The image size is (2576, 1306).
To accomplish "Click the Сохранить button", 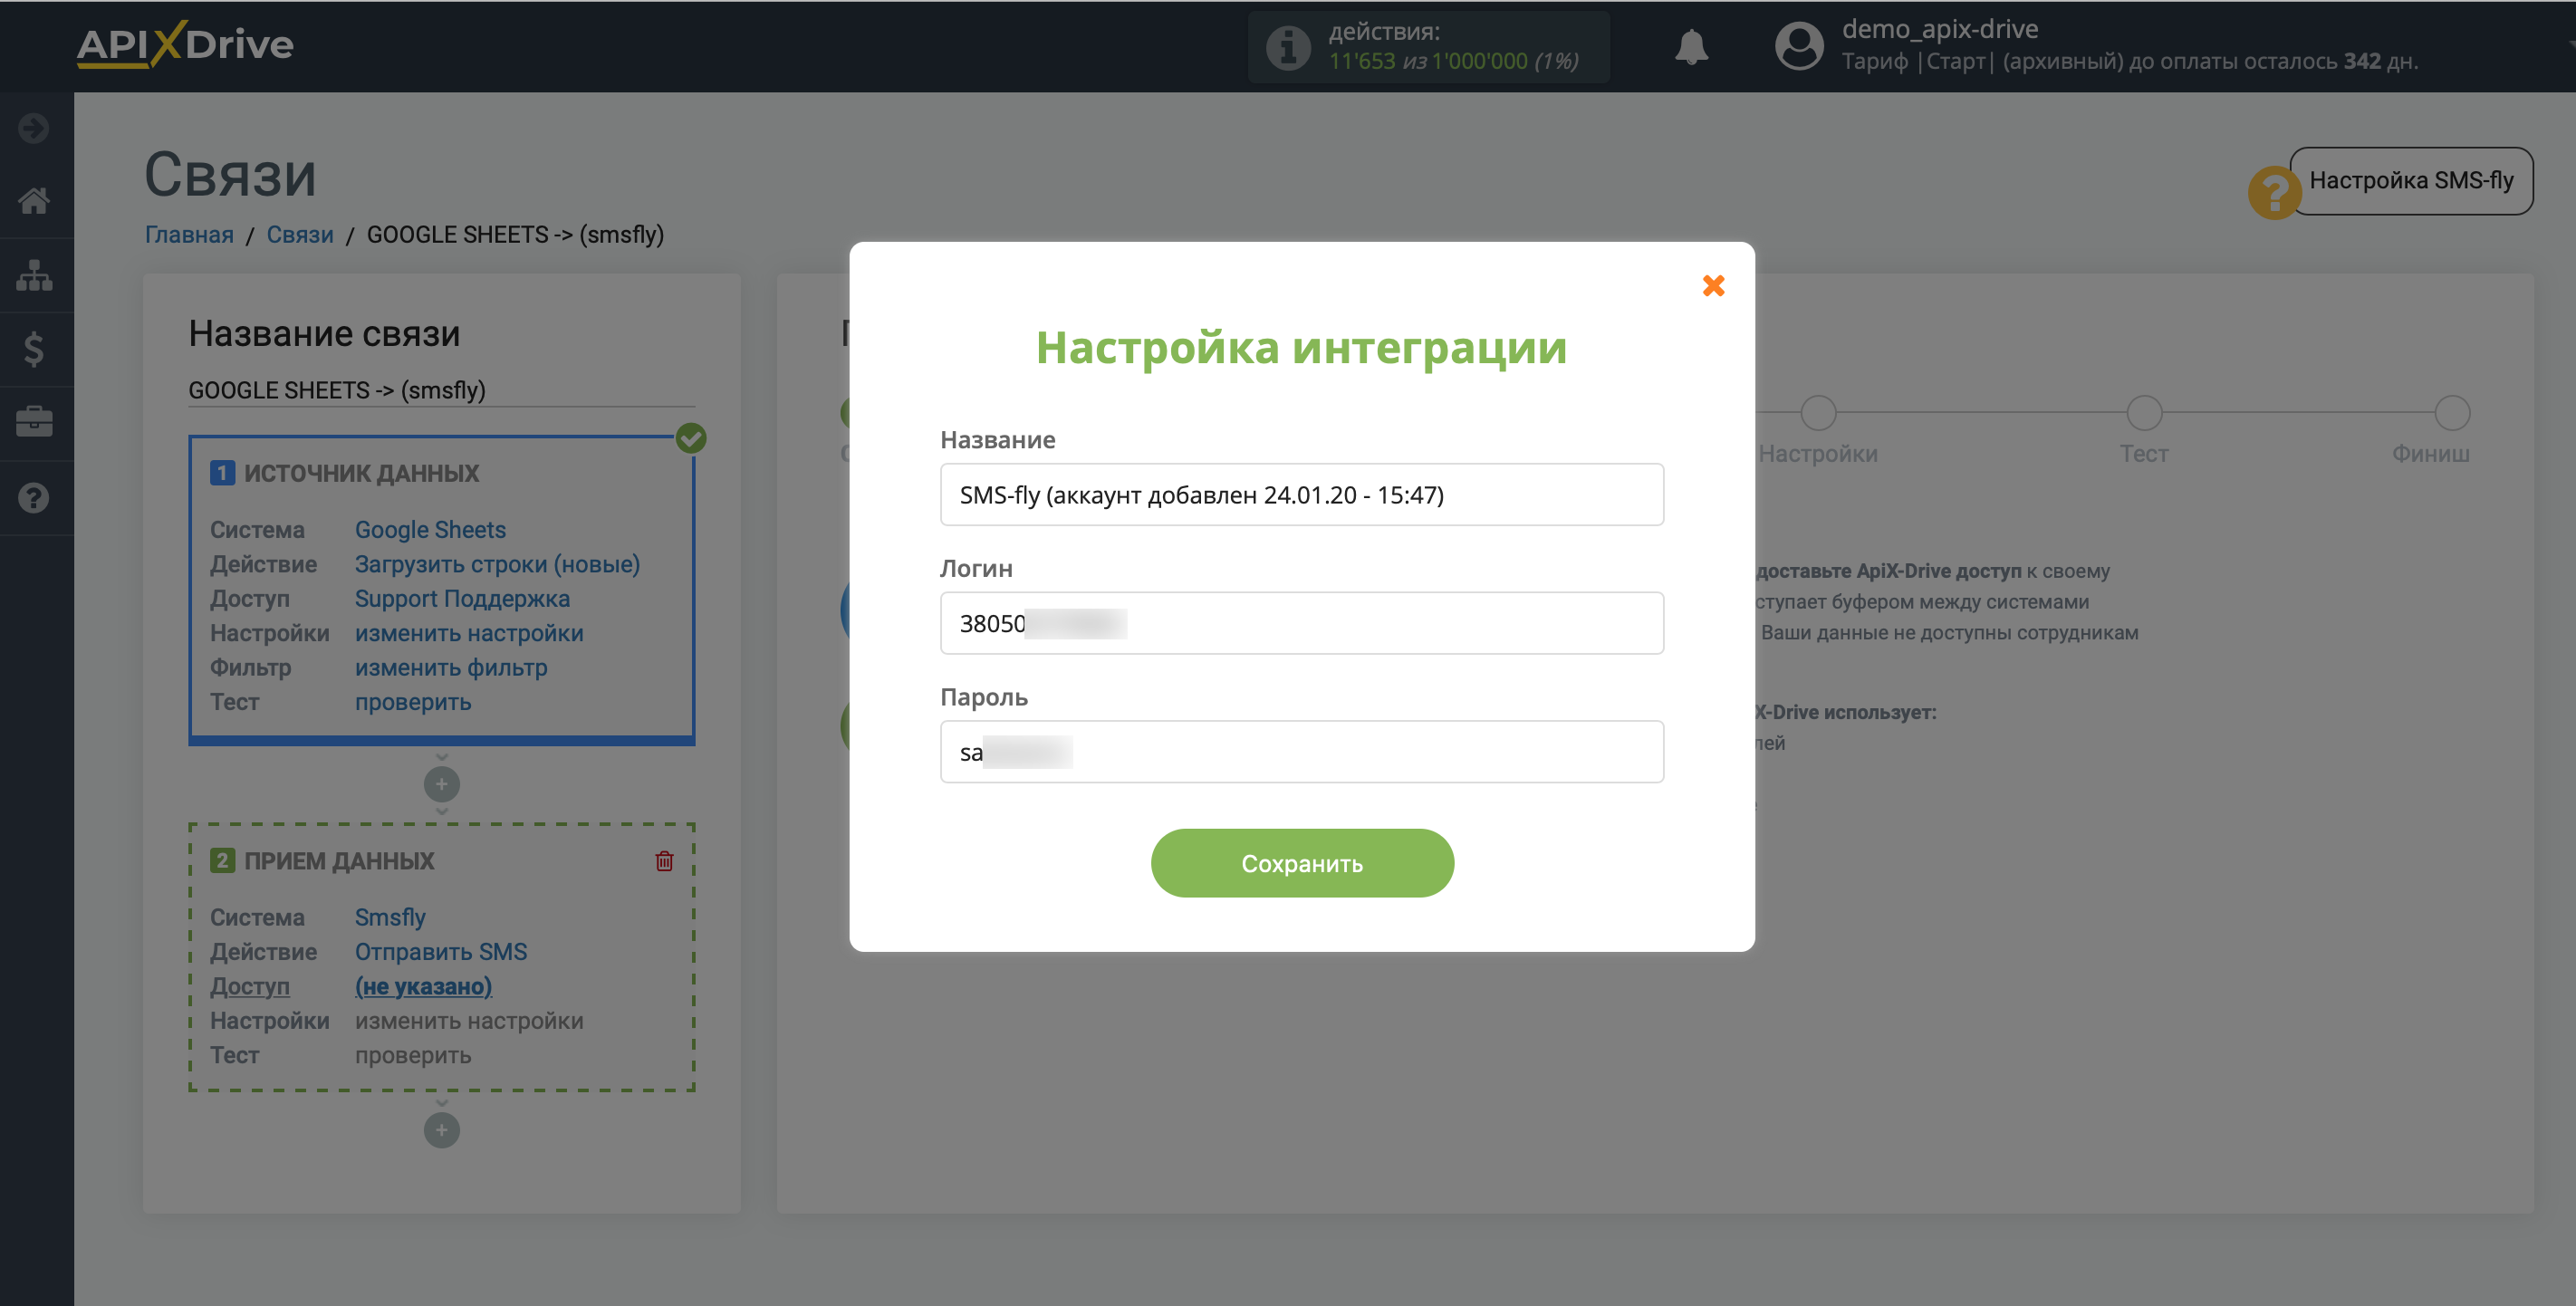I will [1302, 863].
